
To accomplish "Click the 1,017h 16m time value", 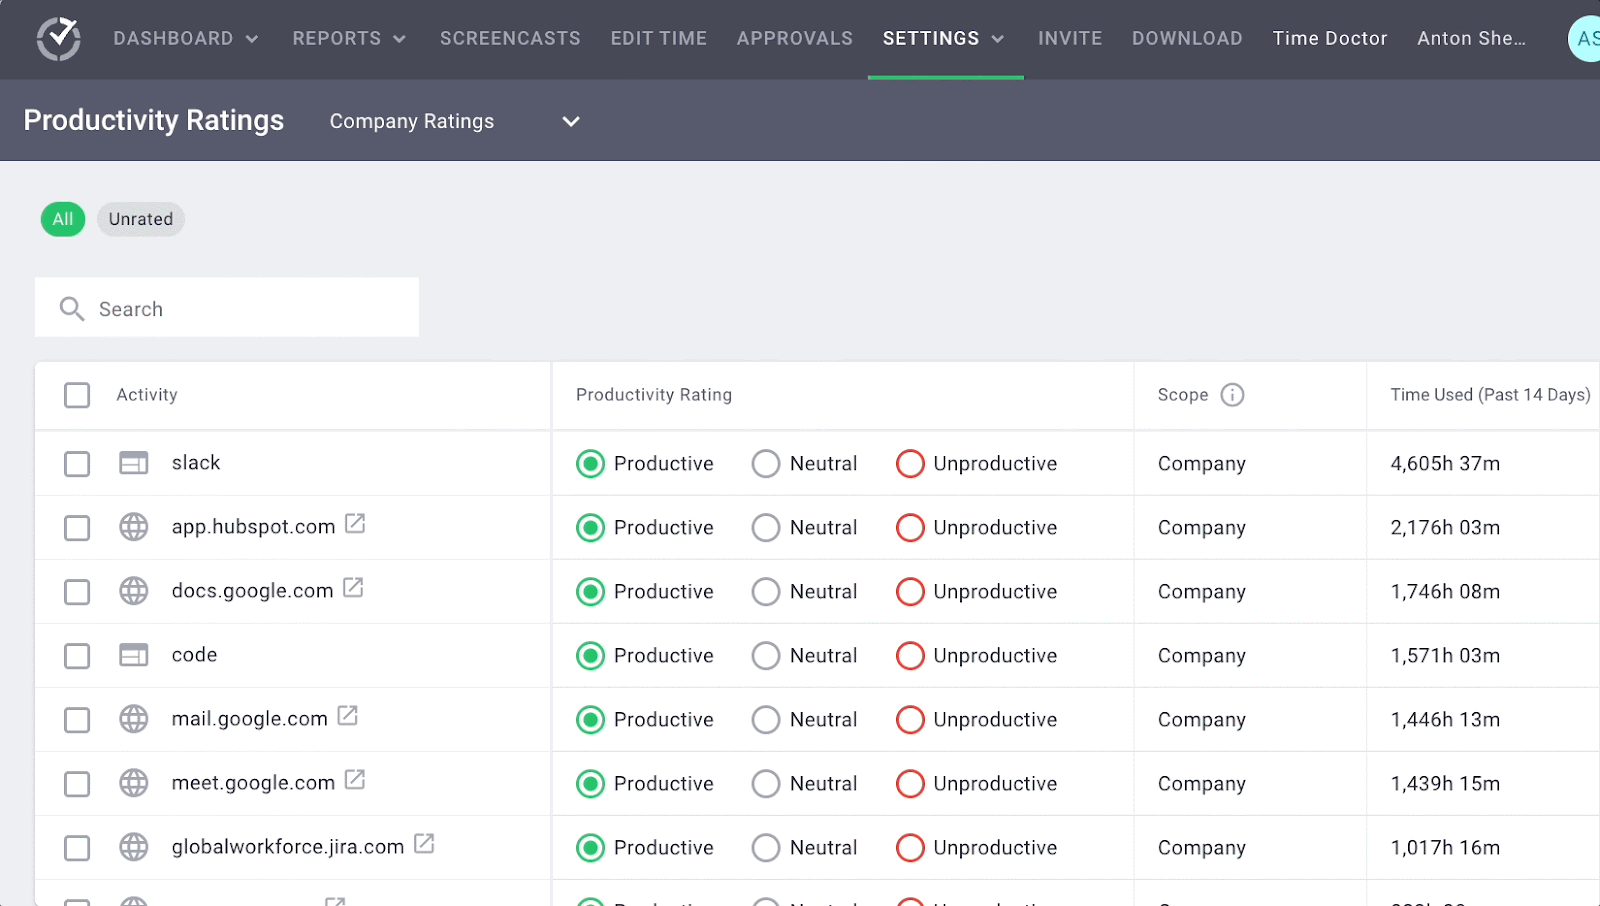I will [x=1445, y=848].
